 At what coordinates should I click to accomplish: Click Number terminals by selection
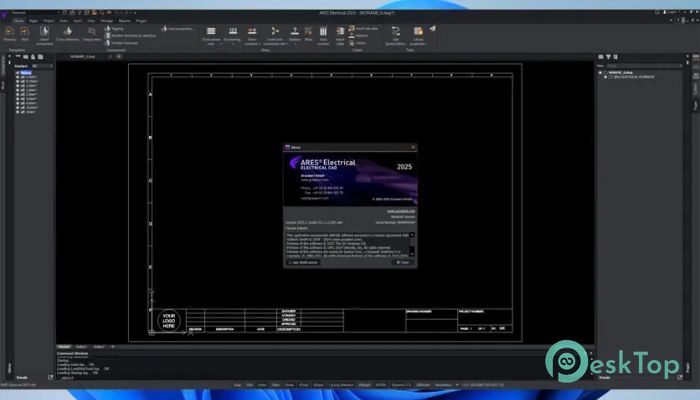point(130,35)
